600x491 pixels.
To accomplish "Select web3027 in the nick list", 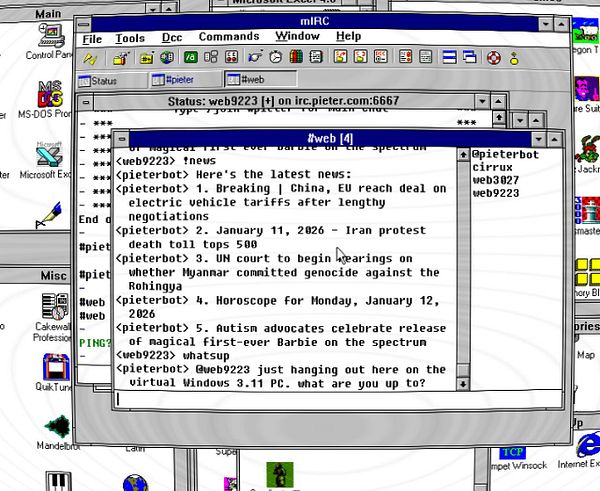I will [x=496, y=180].
